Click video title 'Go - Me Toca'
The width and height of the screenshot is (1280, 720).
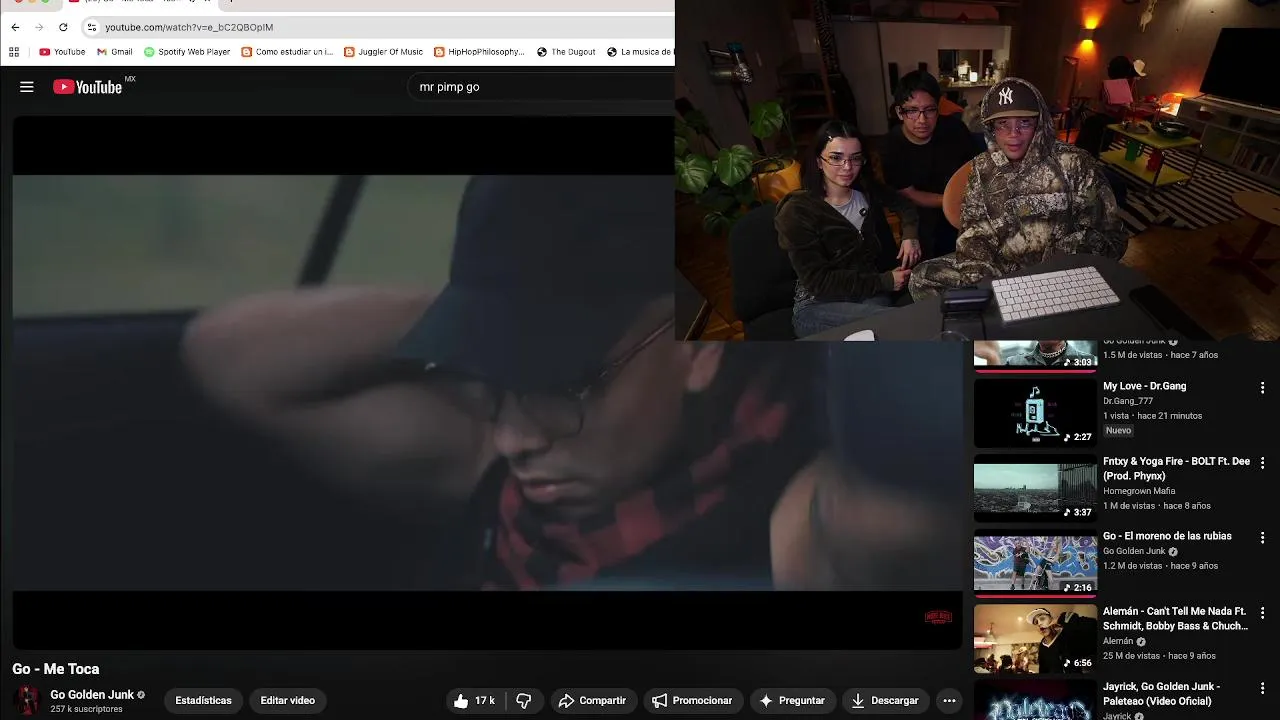(56, 669)
